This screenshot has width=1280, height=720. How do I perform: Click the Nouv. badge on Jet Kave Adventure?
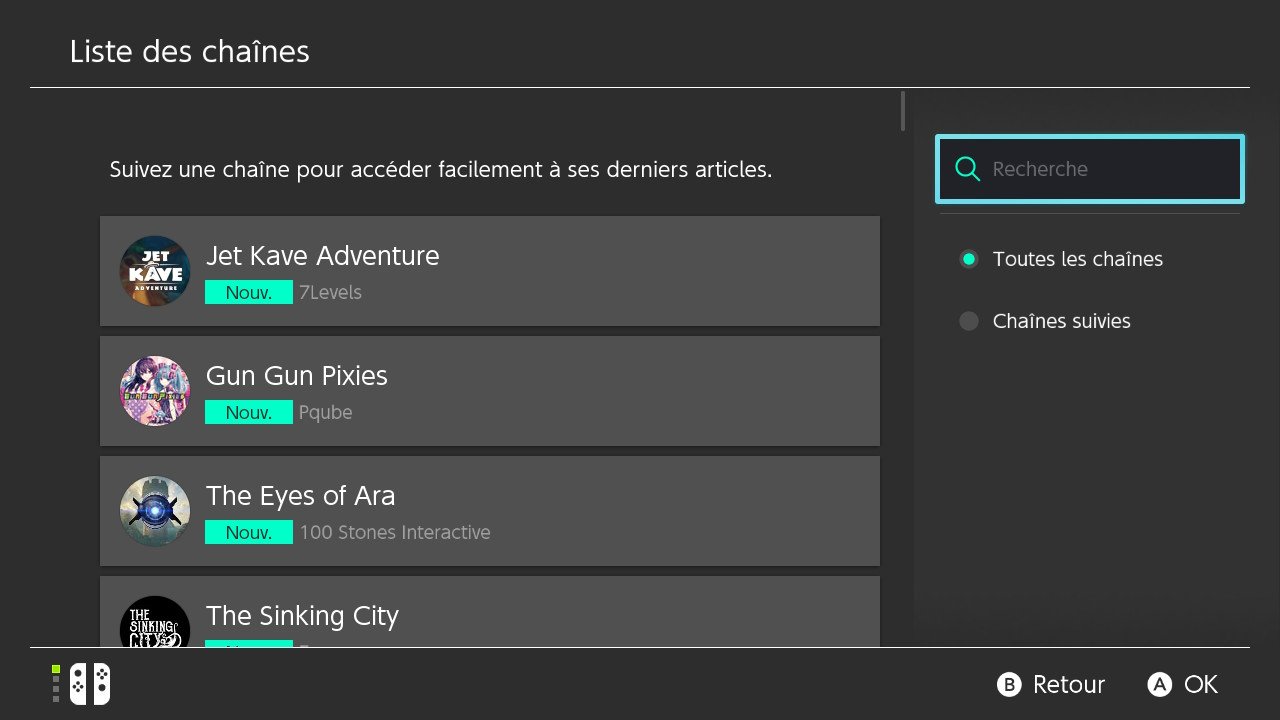pos(249,292)
